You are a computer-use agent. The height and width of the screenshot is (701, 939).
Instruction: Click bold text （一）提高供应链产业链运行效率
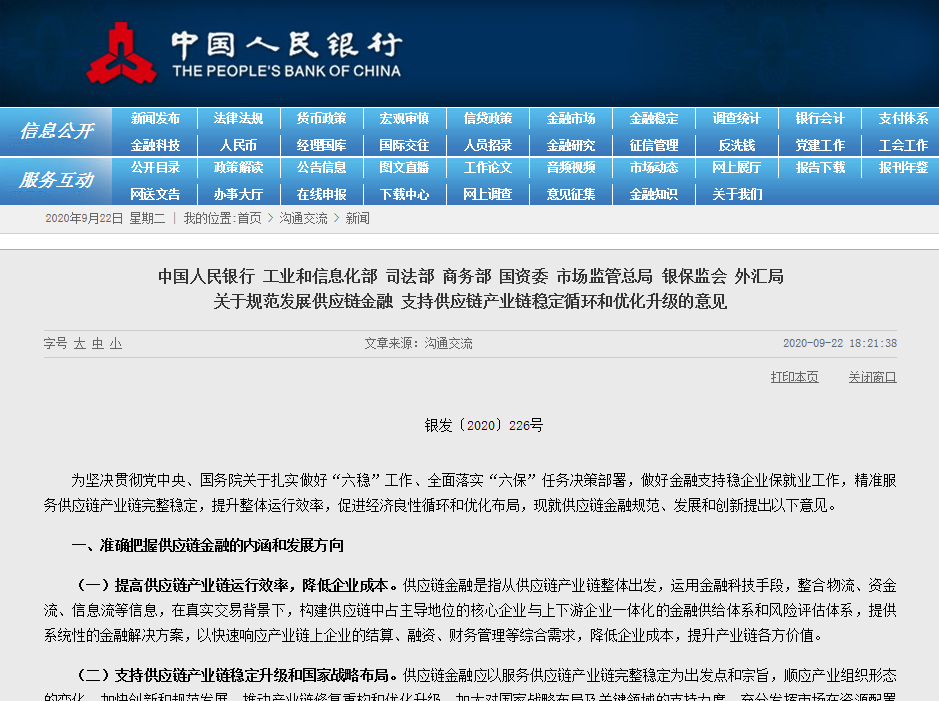click(x=186, y=585)
